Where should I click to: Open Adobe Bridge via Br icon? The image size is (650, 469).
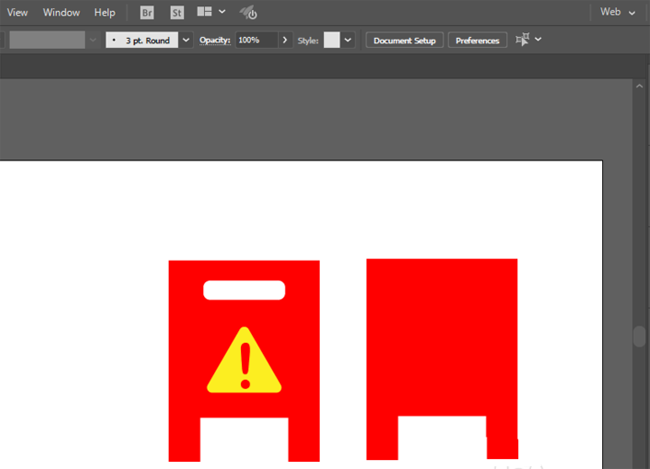(147, 13)
